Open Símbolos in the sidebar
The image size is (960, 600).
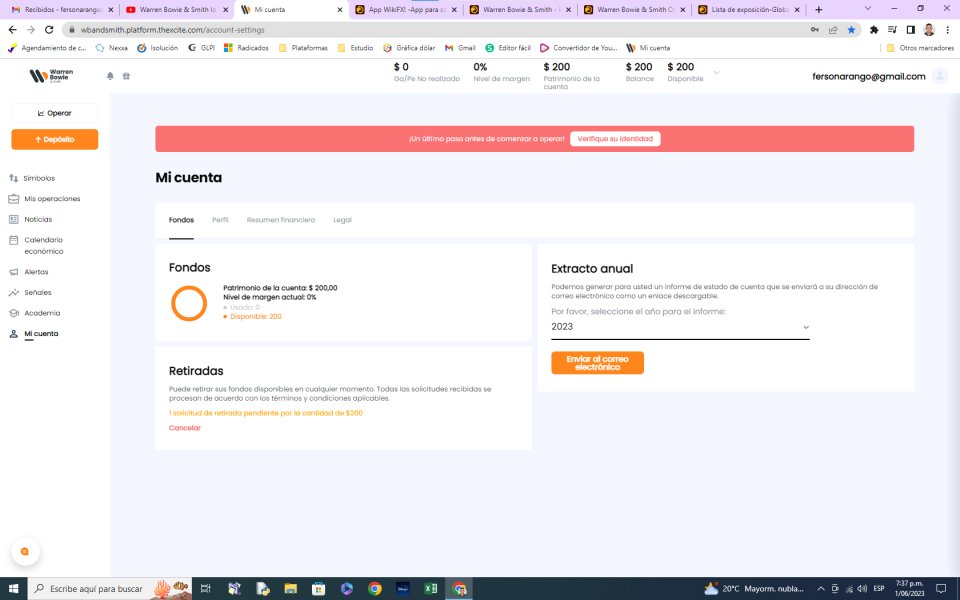tap(39, 178)
